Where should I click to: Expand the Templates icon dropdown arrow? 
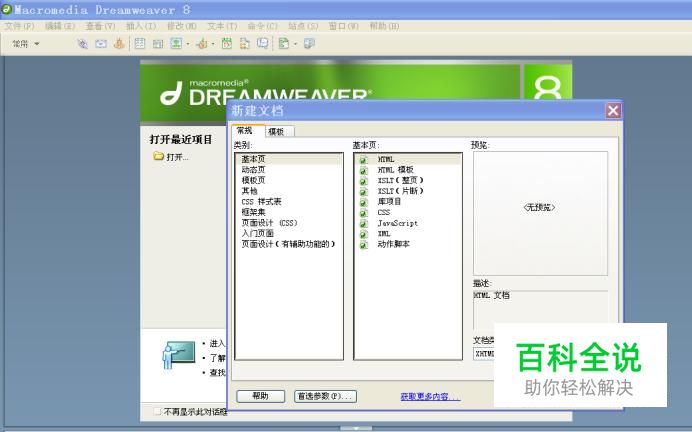tap(295, 44)
